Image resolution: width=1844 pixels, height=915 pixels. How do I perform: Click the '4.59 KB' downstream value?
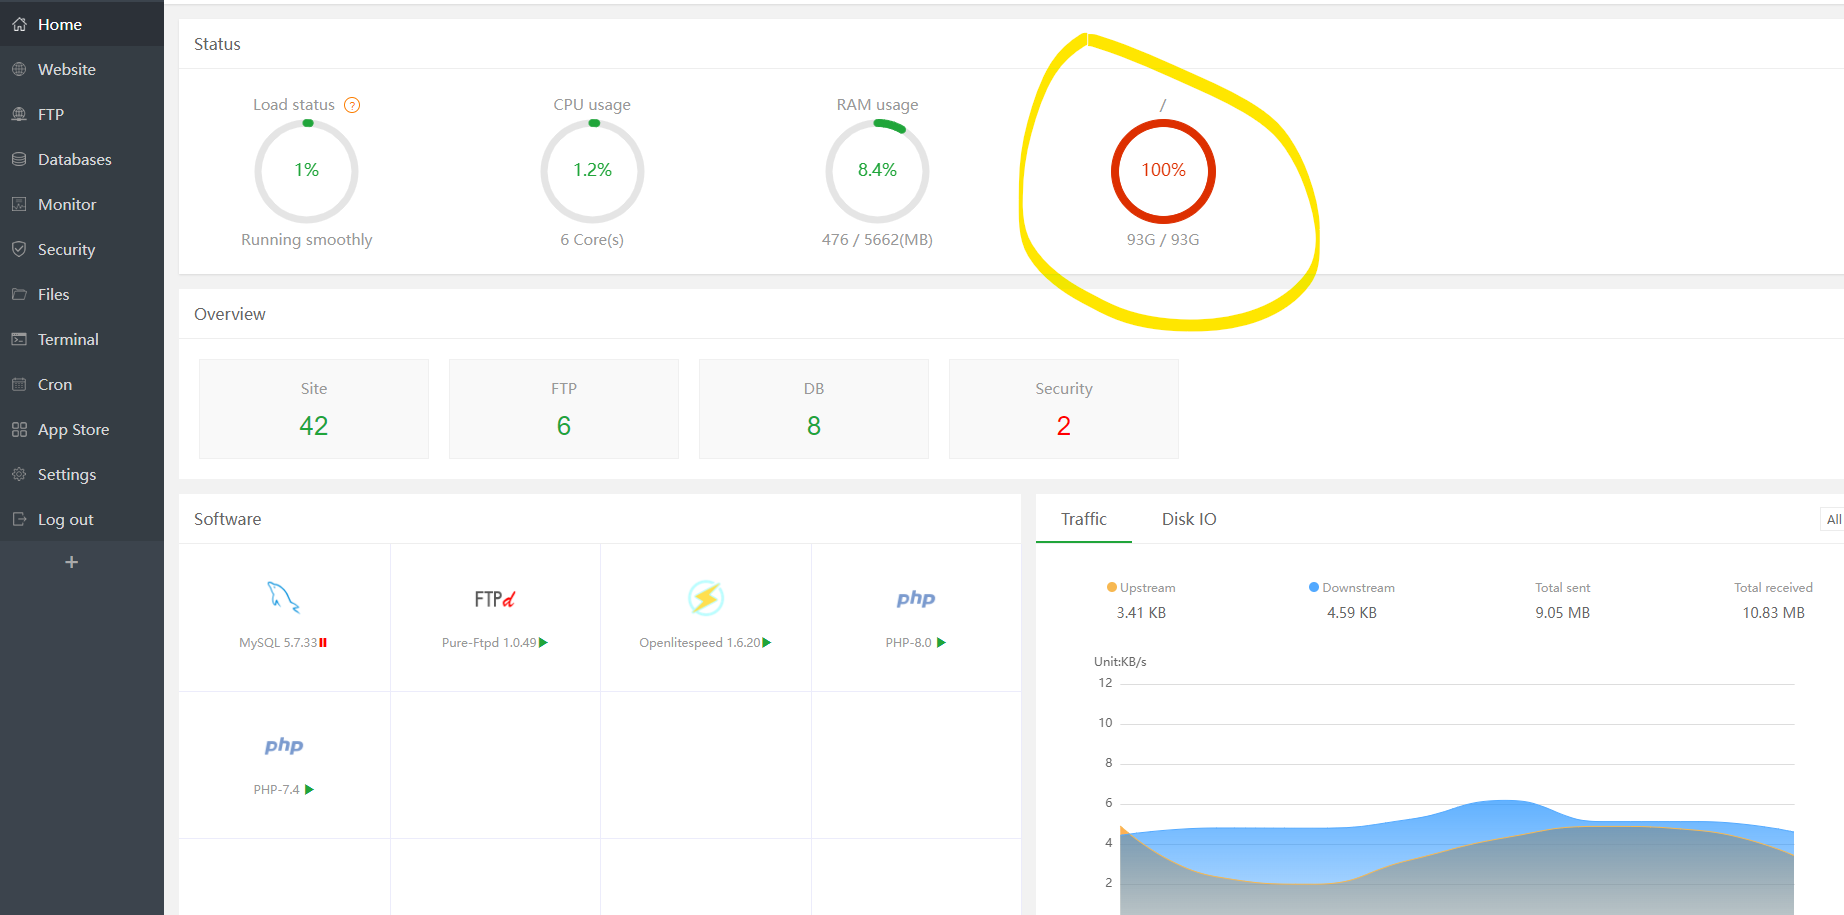tap(1352, 613)
